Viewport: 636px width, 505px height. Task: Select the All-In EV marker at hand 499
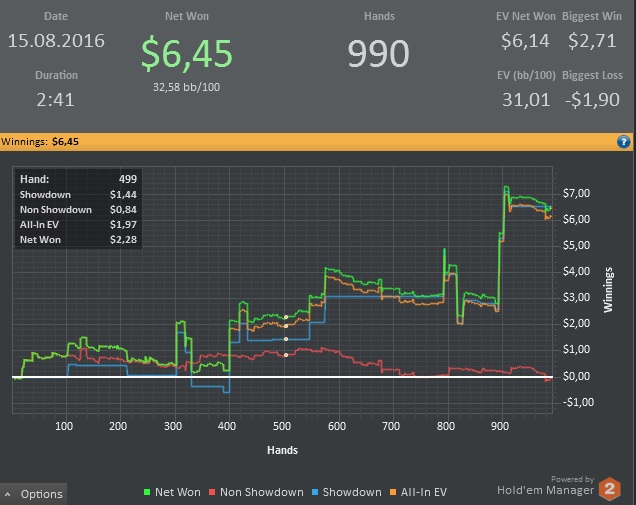(286, 326)
